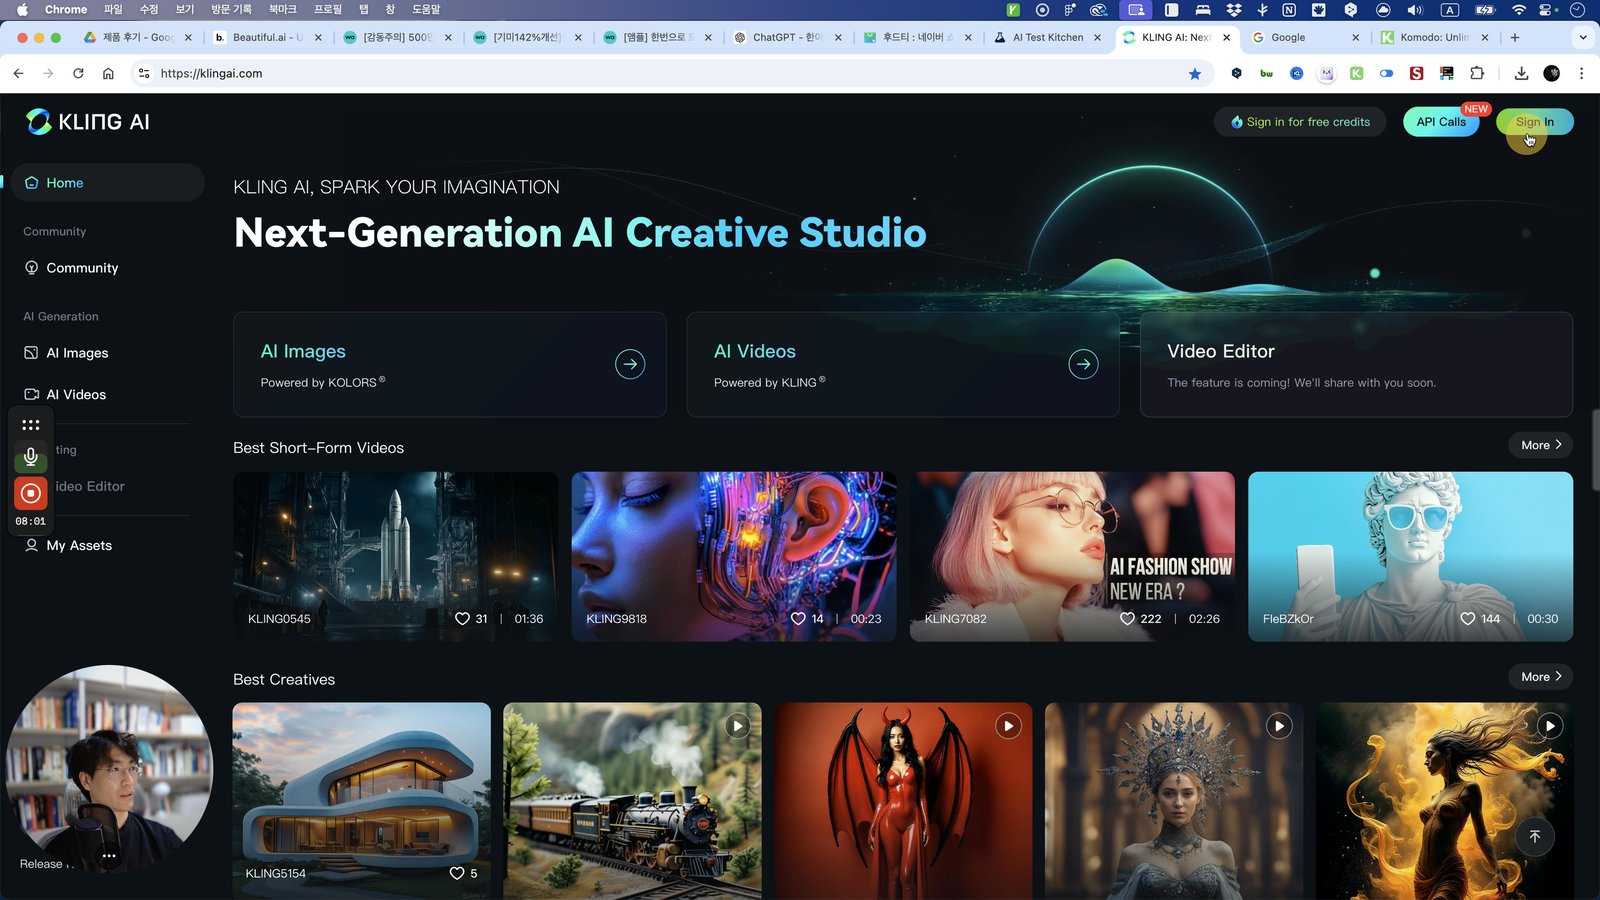Play the red devil woman creative
Screen dimensions: 1600x900
(1008, 726)
